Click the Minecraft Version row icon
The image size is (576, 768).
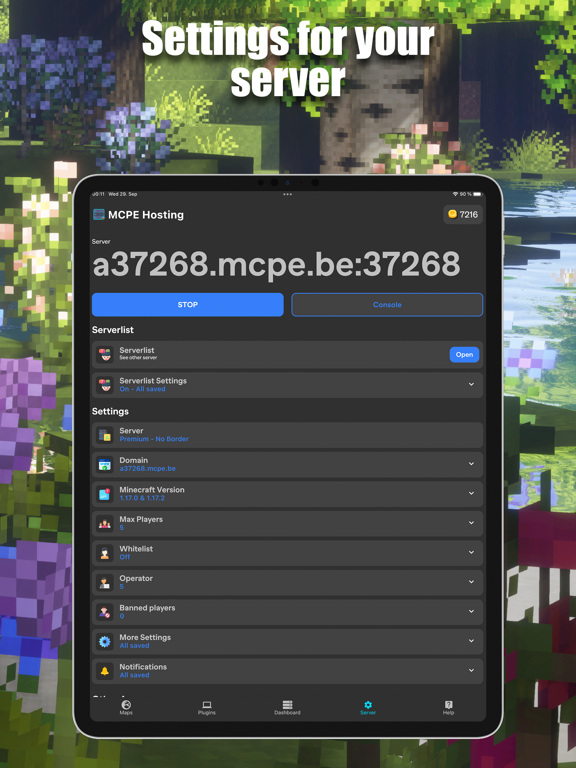105,494
